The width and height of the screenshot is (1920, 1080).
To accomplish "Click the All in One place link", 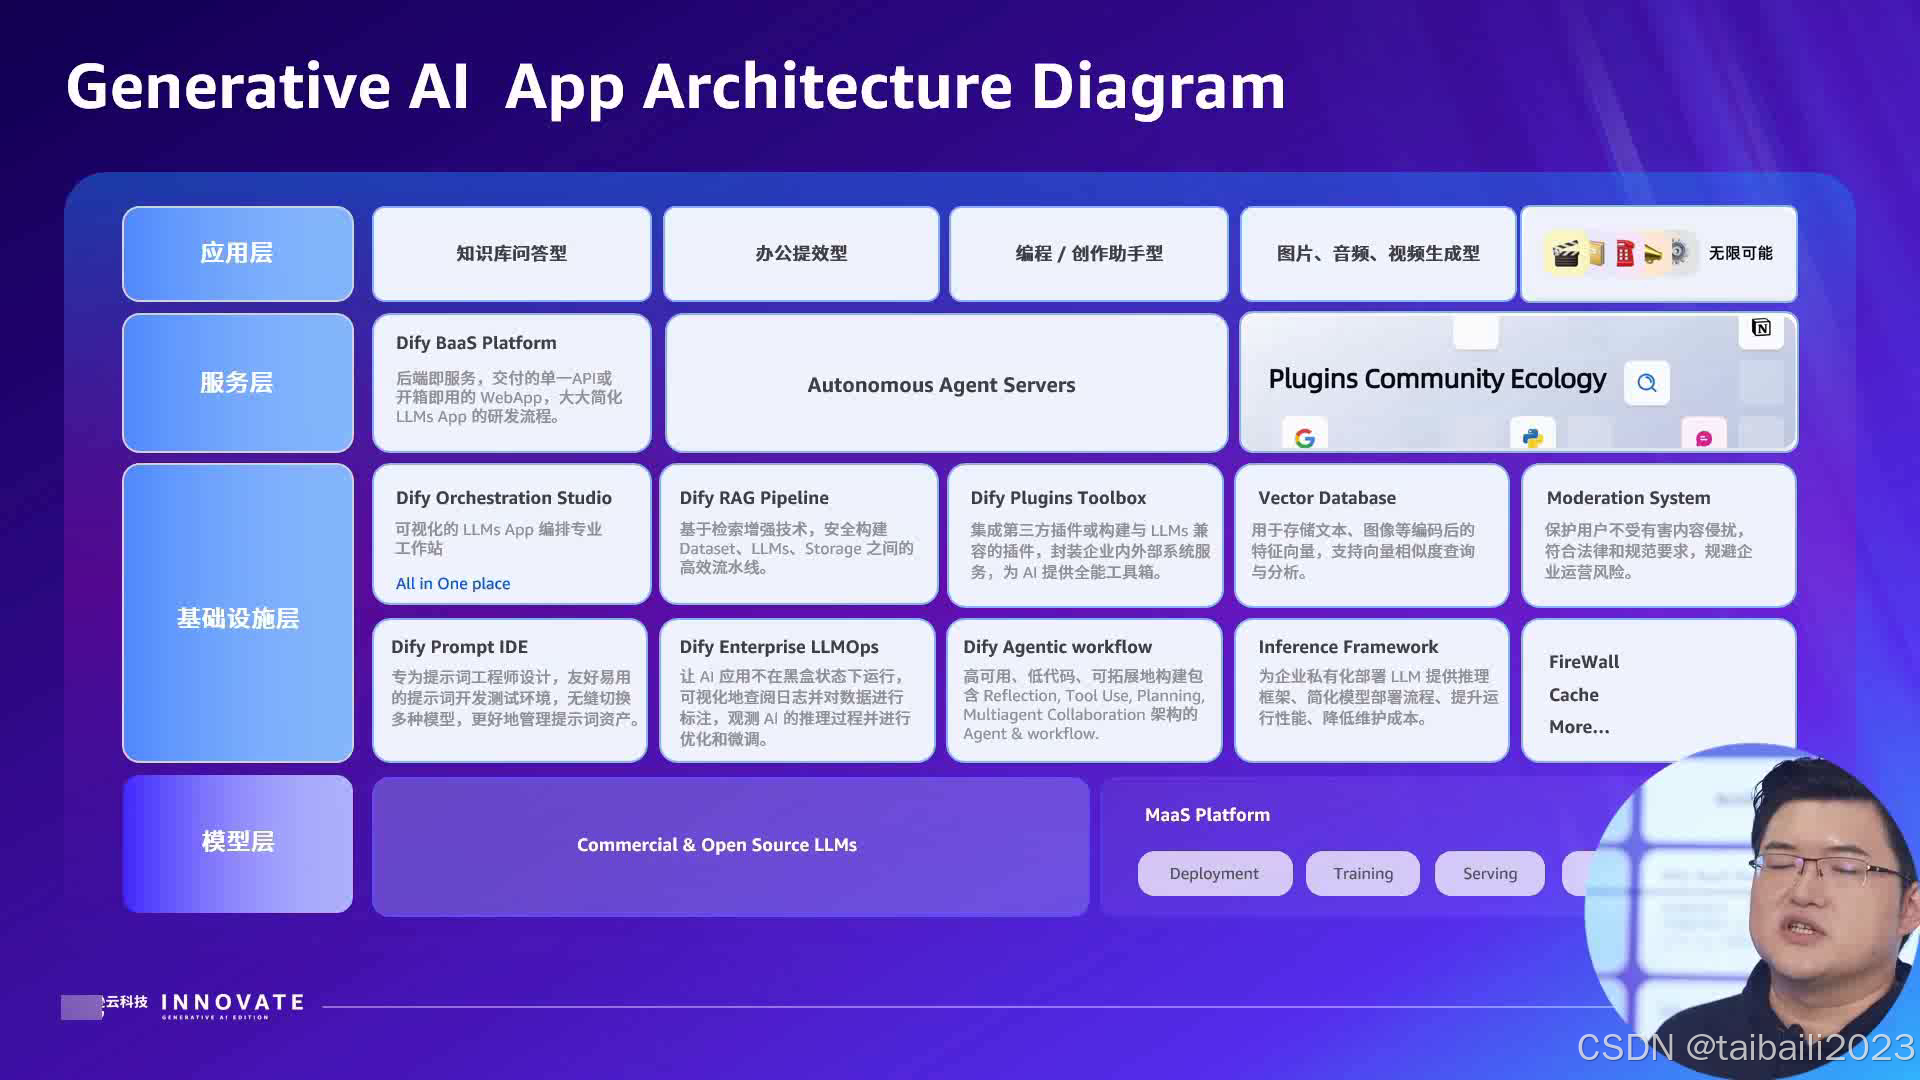I will (x=453, y=583).
